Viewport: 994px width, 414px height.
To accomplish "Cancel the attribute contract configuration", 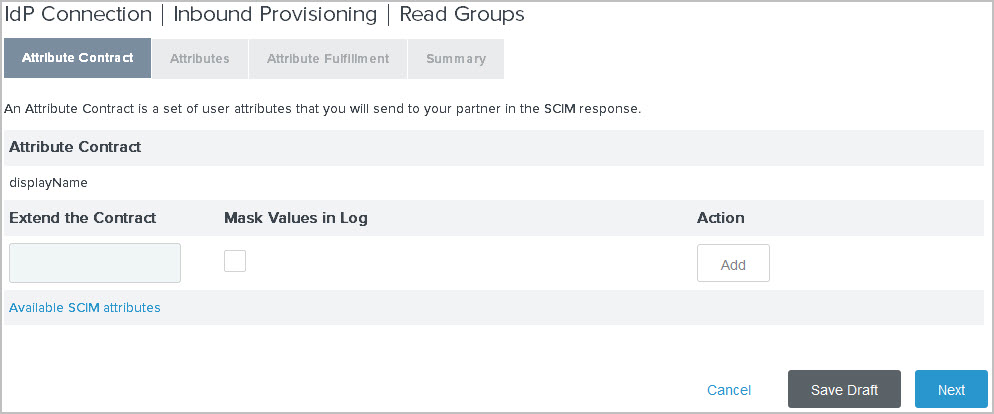I will click(729, 390).
